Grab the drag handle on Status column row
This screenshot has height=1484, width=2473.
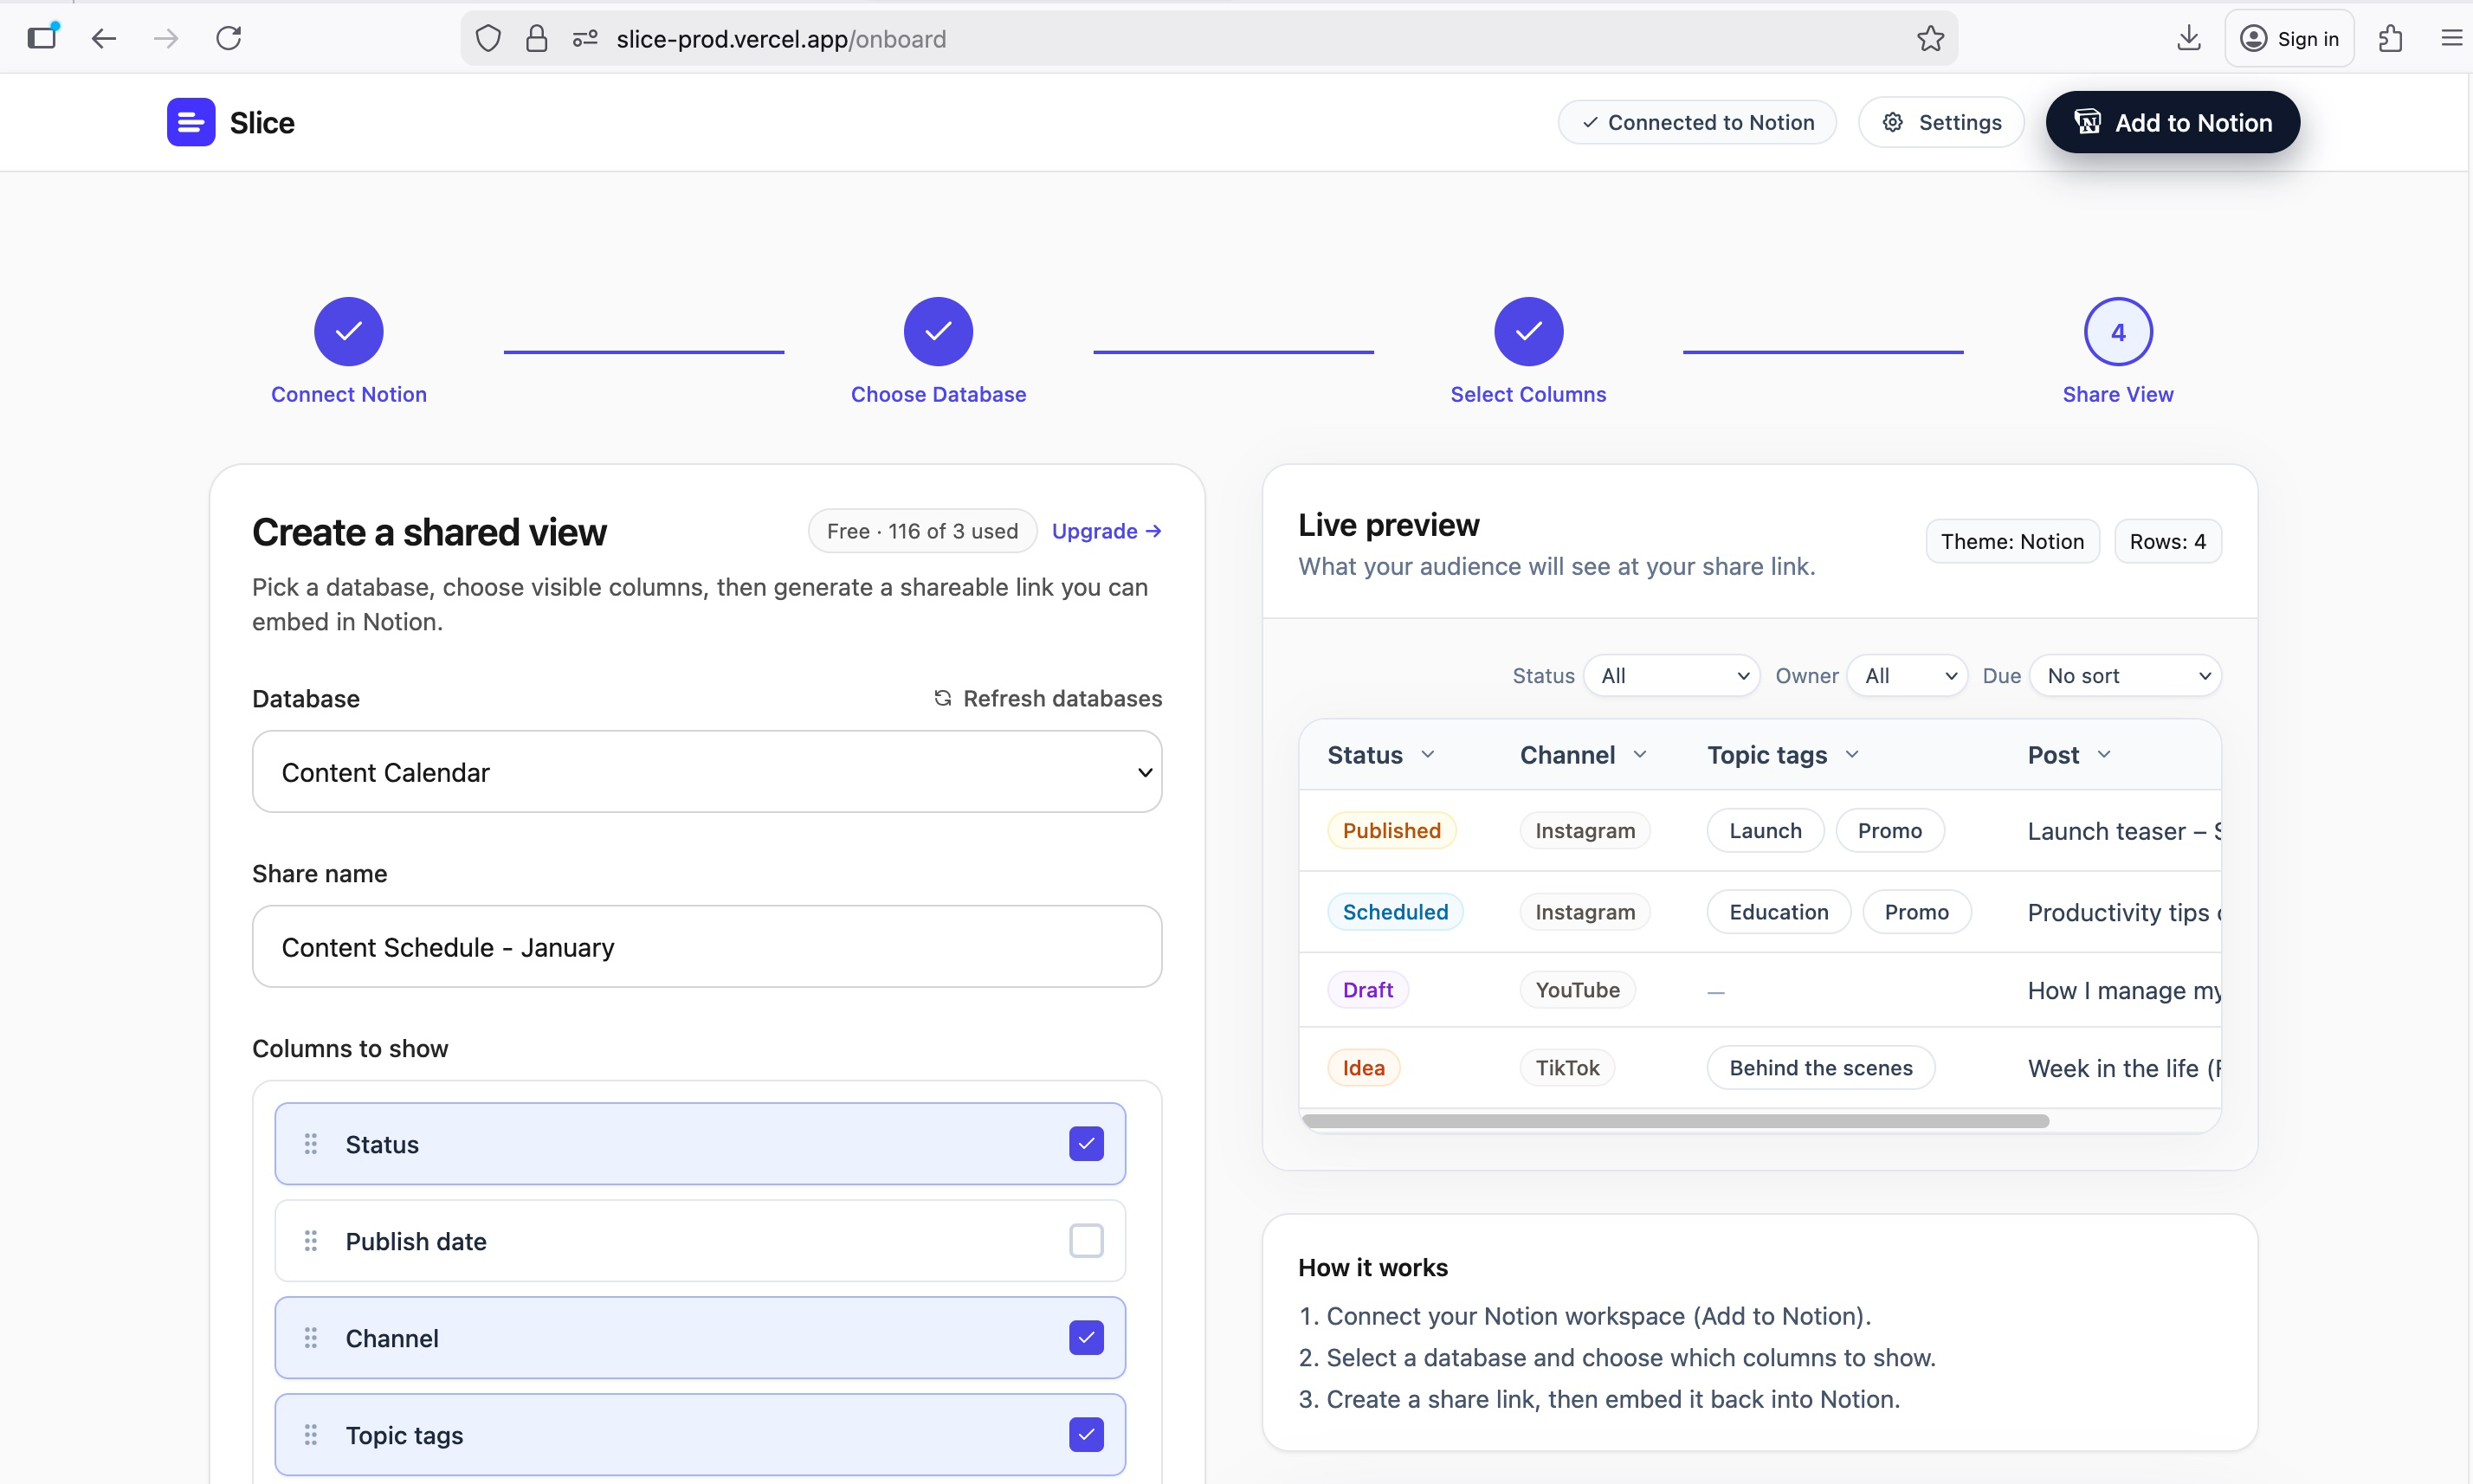coord(311,1144)
